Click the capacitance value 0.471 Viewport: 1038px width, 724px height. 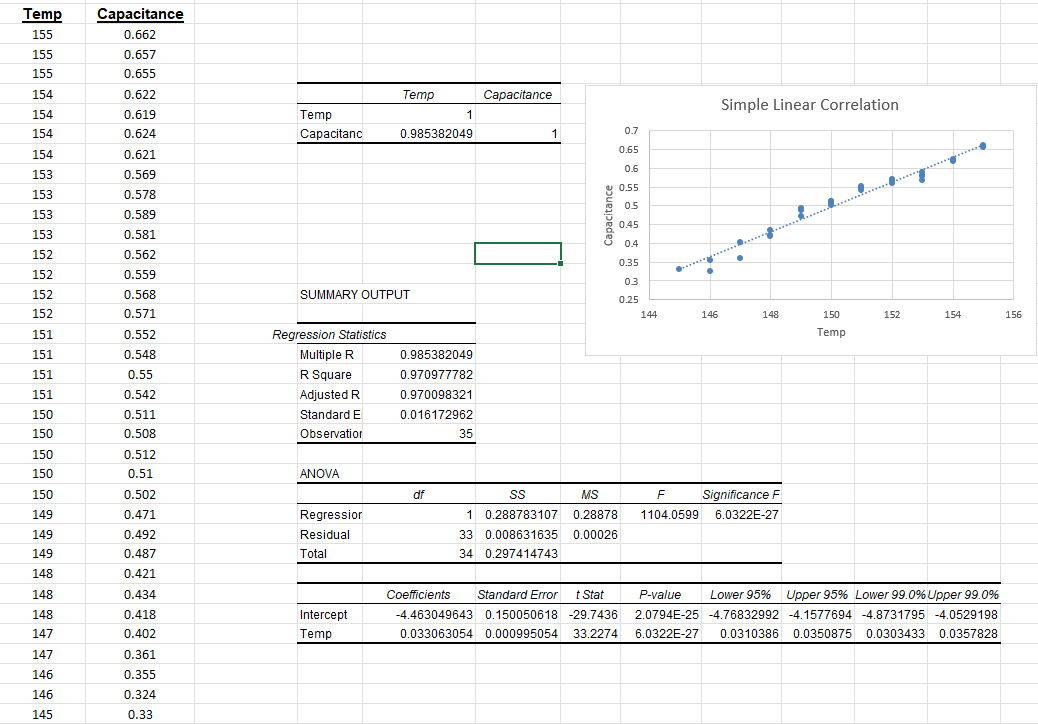[140, 514]
